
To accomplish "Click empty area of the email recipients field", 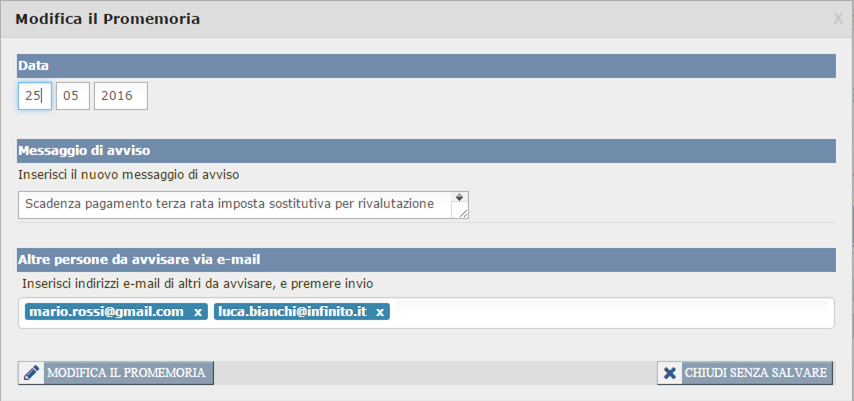I will [610, 312].
